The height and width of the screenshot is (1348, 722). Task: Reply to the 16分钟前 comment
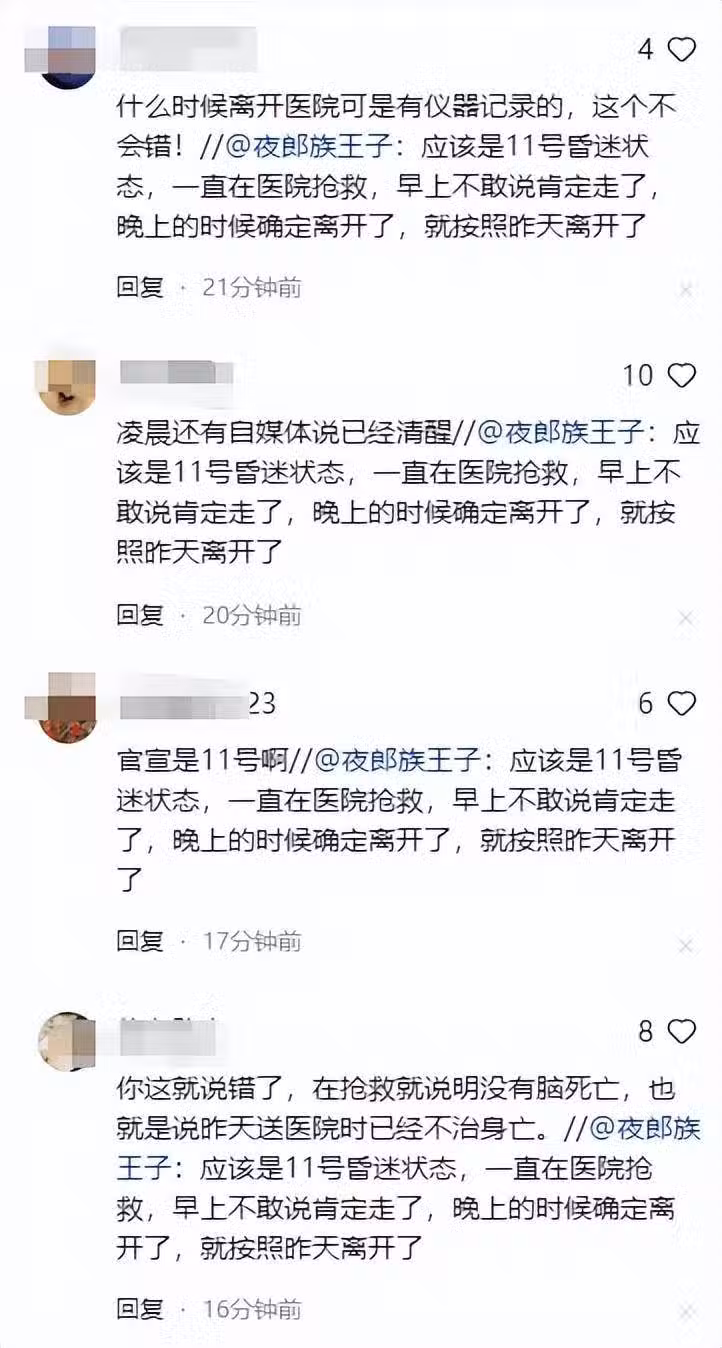(x=140, y=1308)
